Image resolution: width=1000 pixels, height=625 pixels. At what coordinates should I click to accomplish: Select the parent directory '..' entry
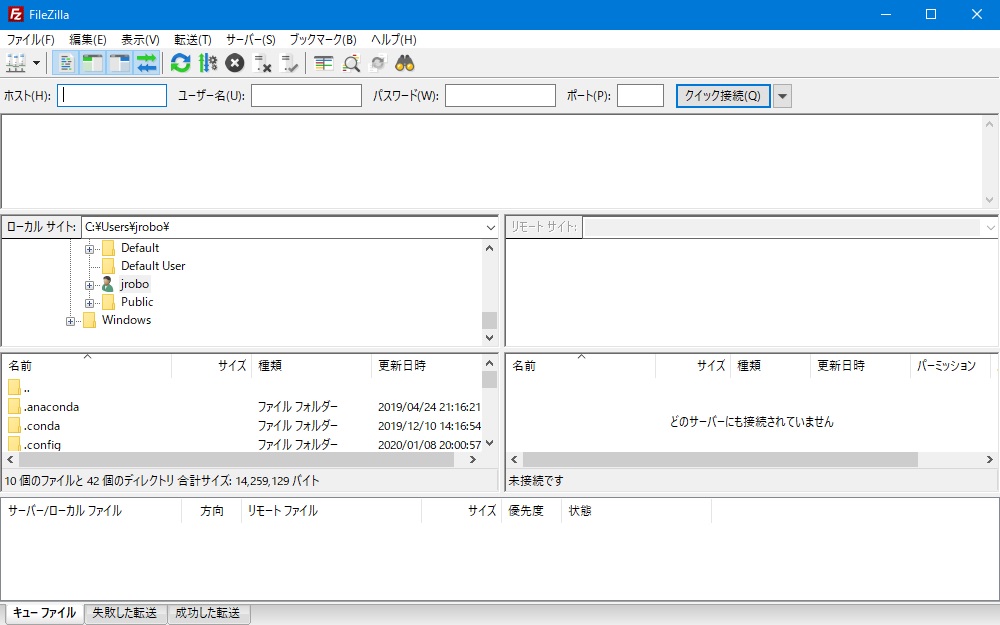(x=244, y=388)
